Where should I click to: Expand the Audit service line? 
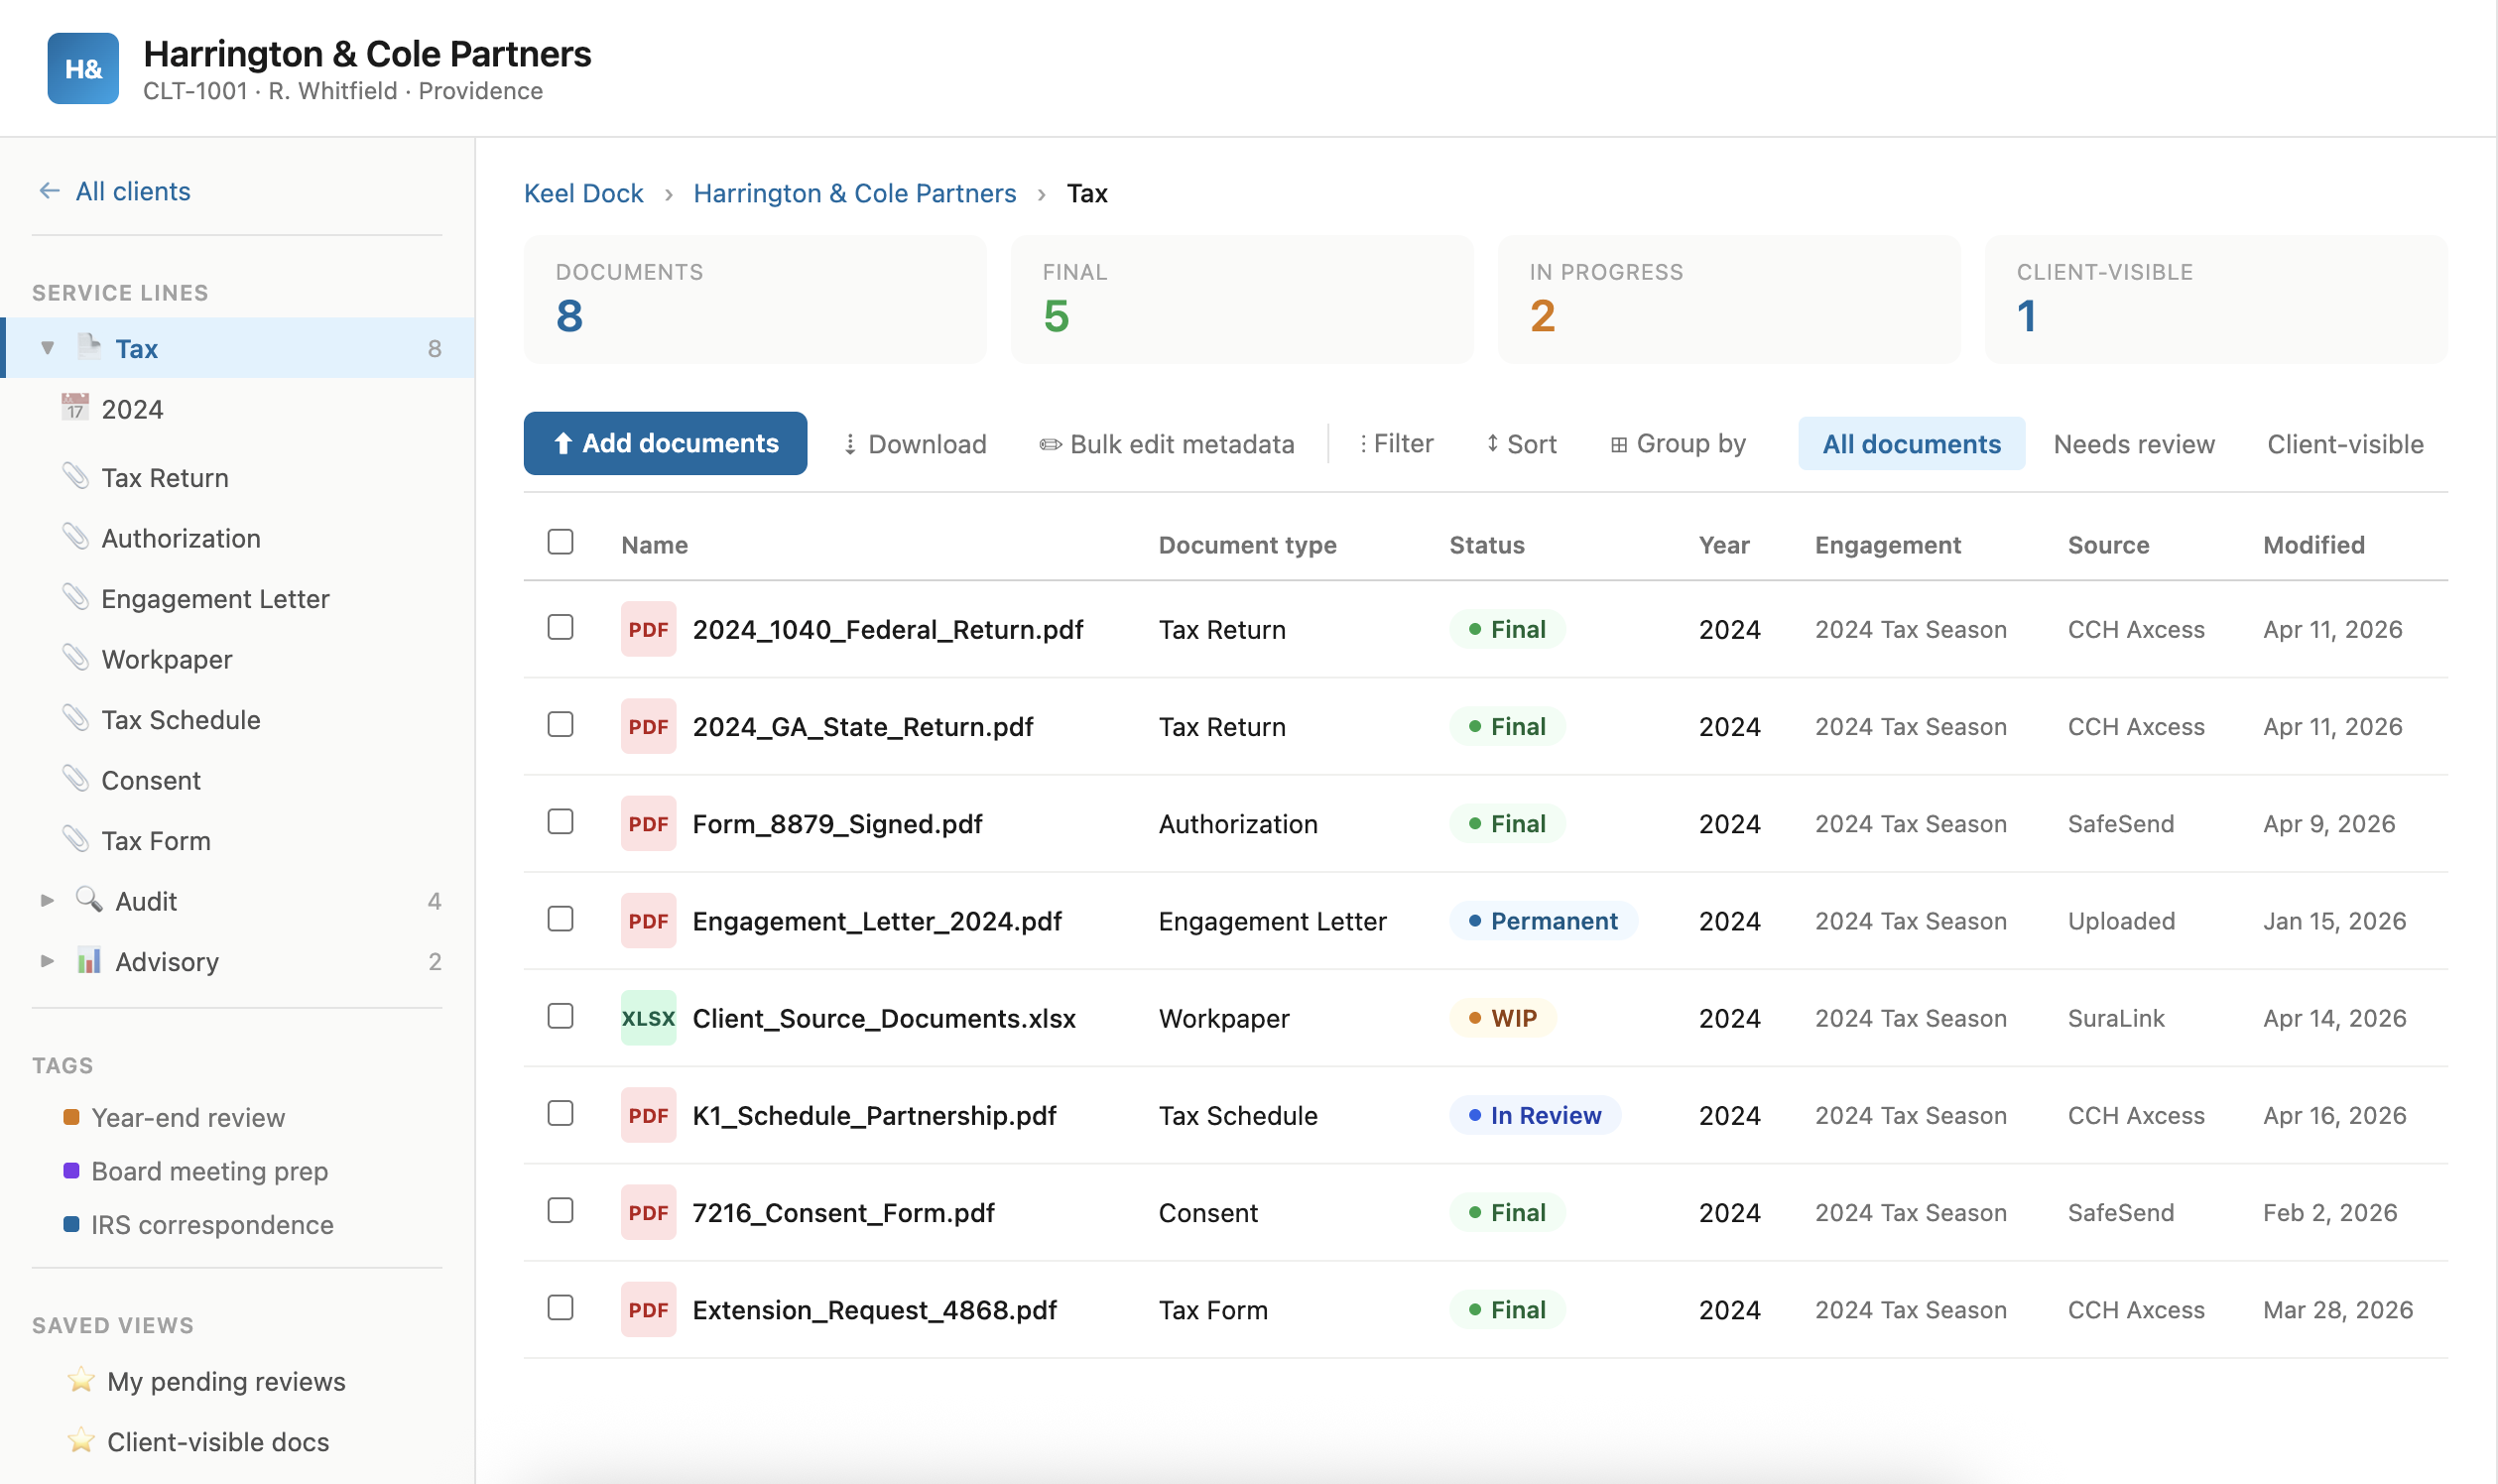[x=47, y=900]
